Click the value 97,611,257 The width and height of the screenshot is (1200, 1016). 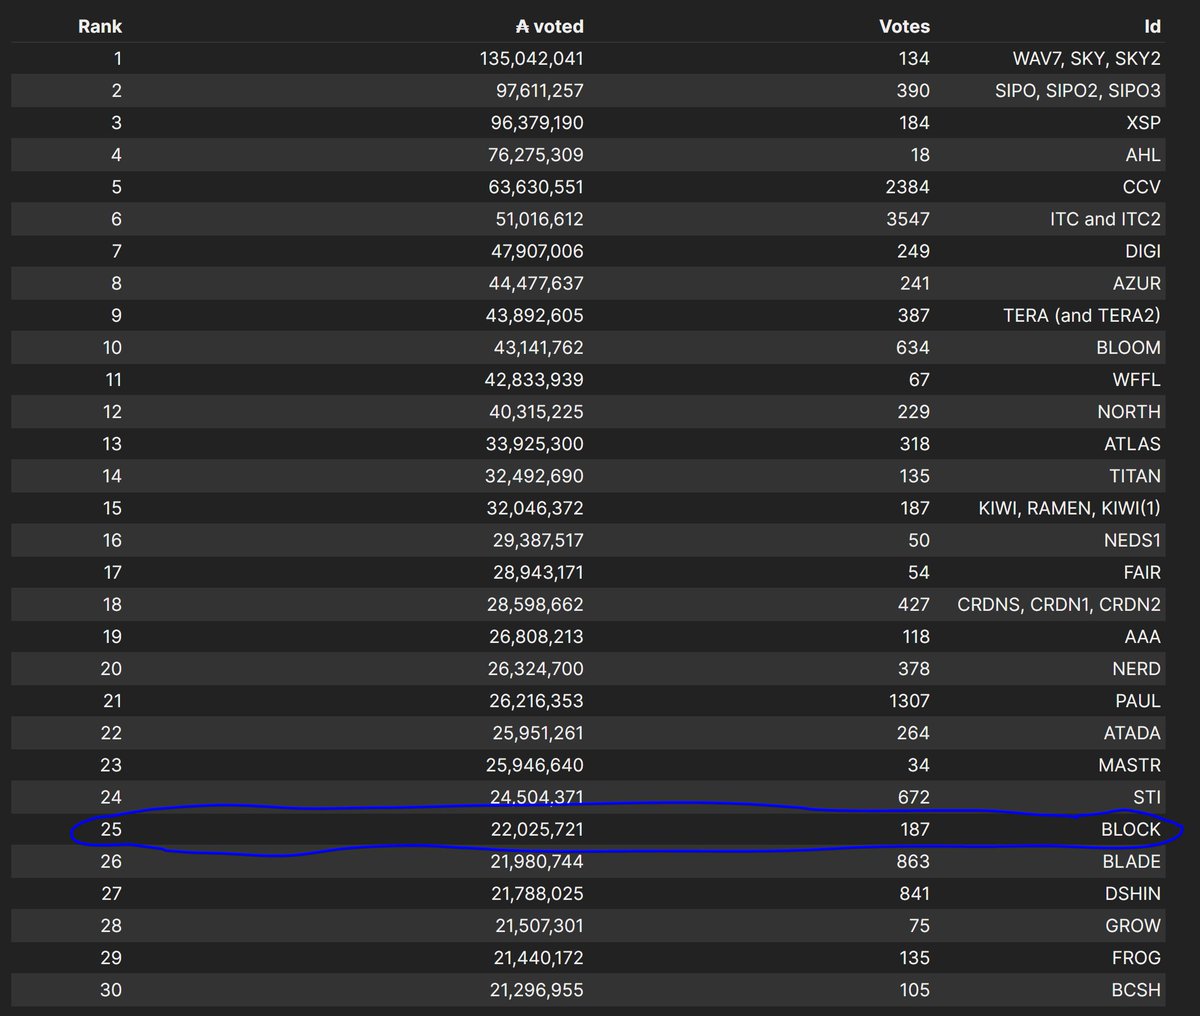click(539, 91)
